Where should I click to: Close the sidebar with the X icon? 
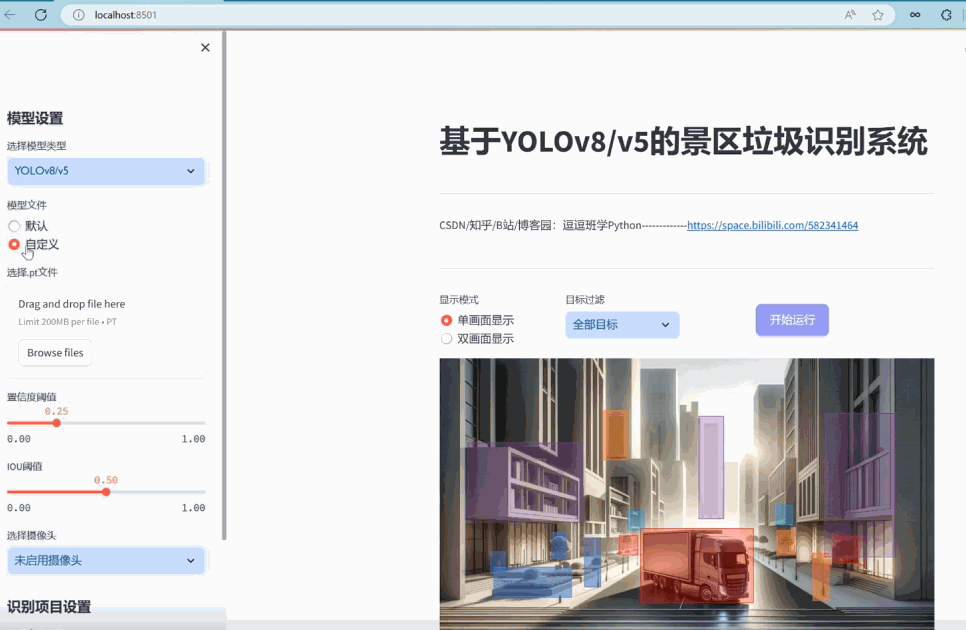[205, 47]
